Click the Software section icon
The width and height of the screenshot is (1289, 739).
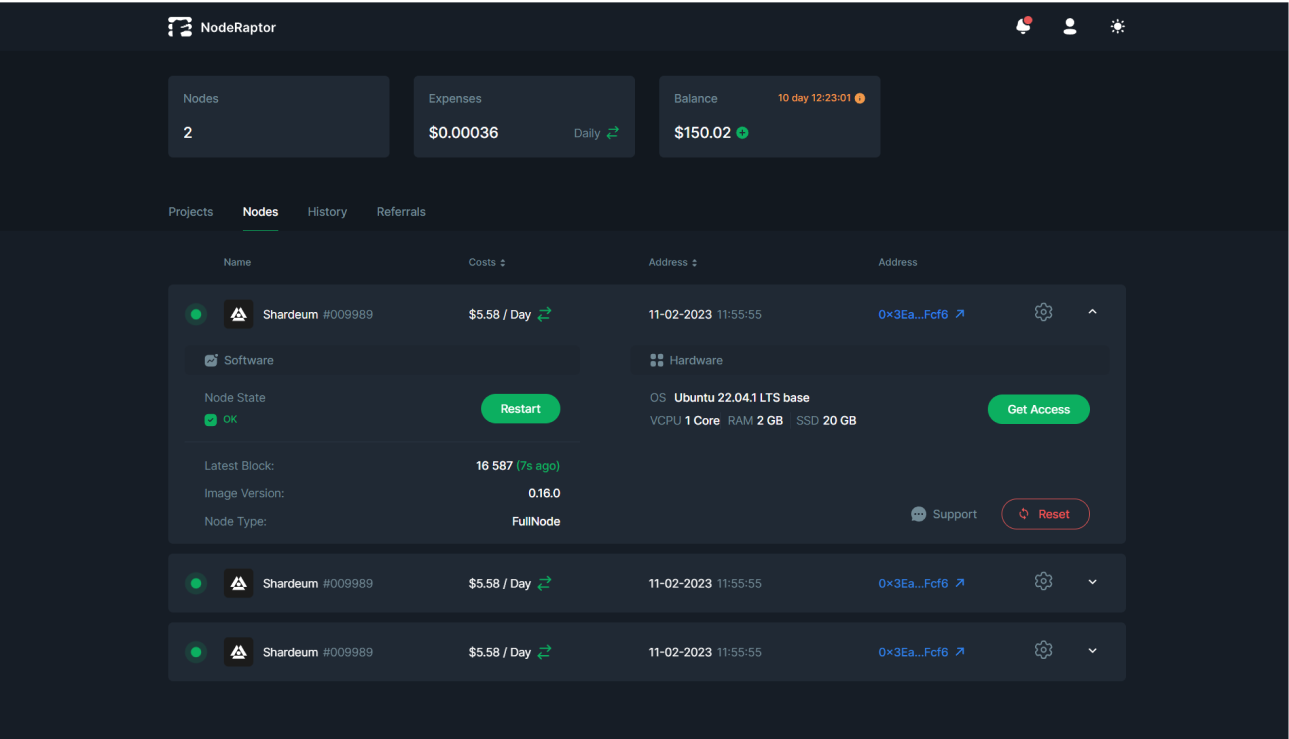tap(211, 360)
